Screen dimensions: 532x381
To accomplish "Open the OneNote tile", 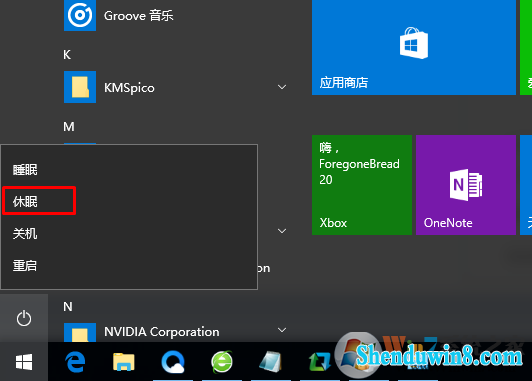I will tap(466, 185).
